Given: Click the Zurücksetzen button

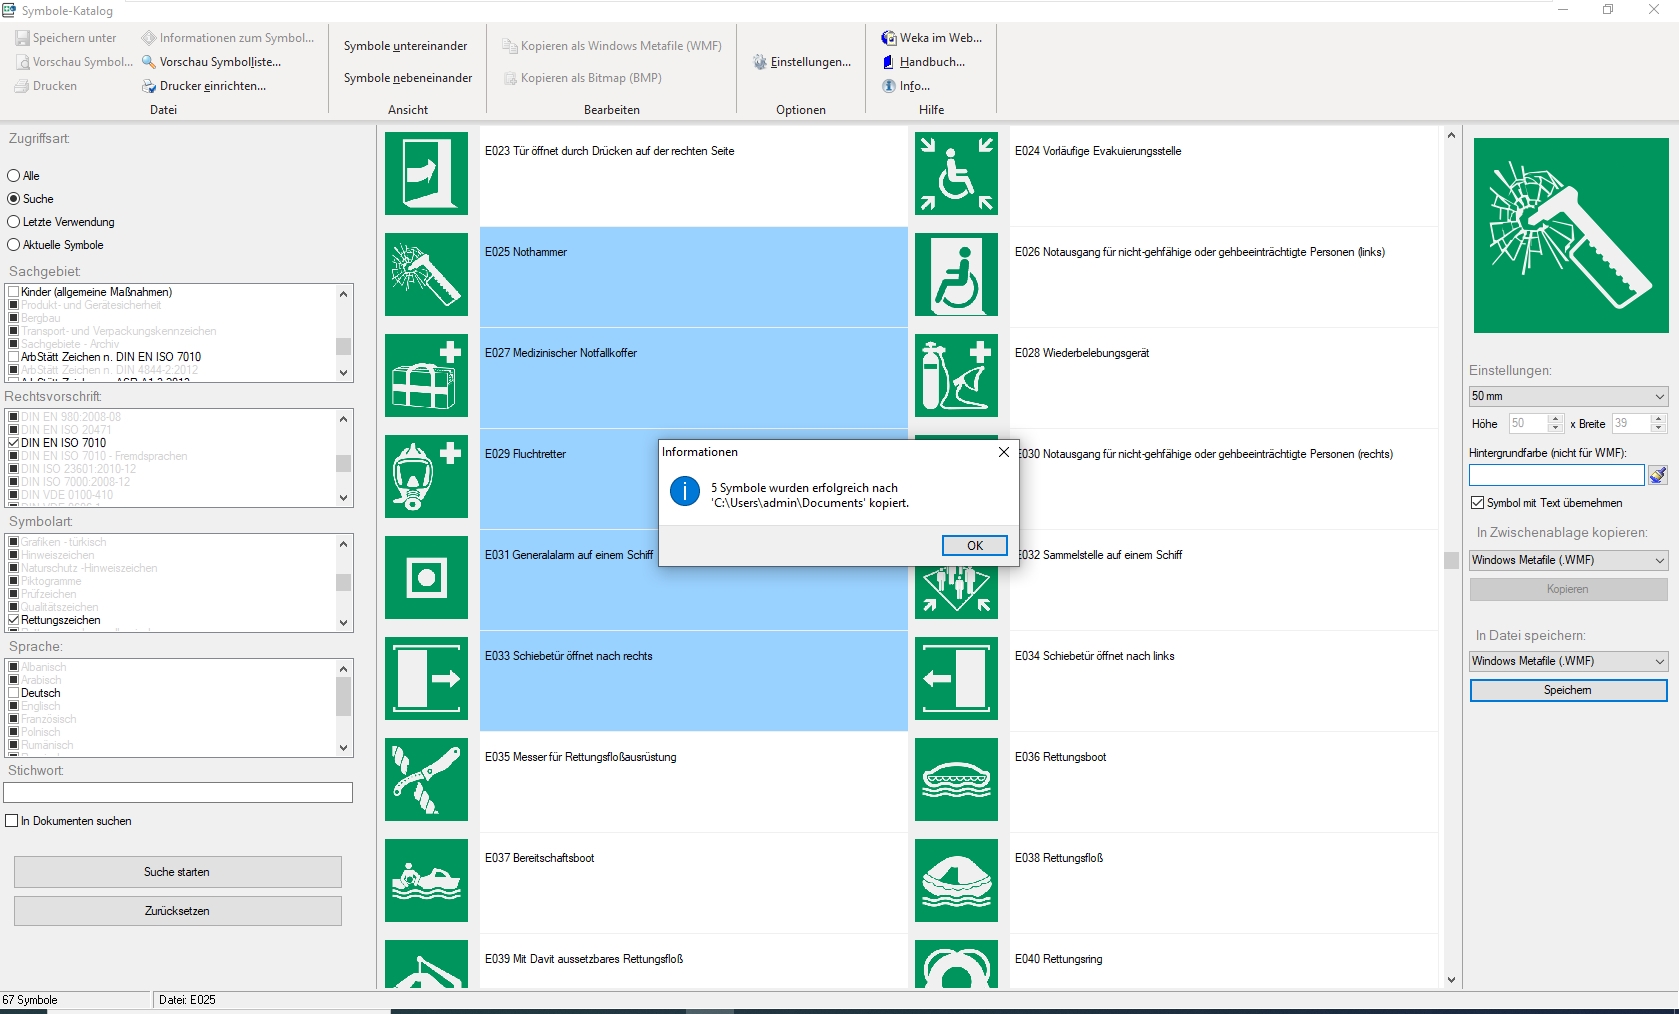Looking at the screenshot, I should [x=178, y=911].
